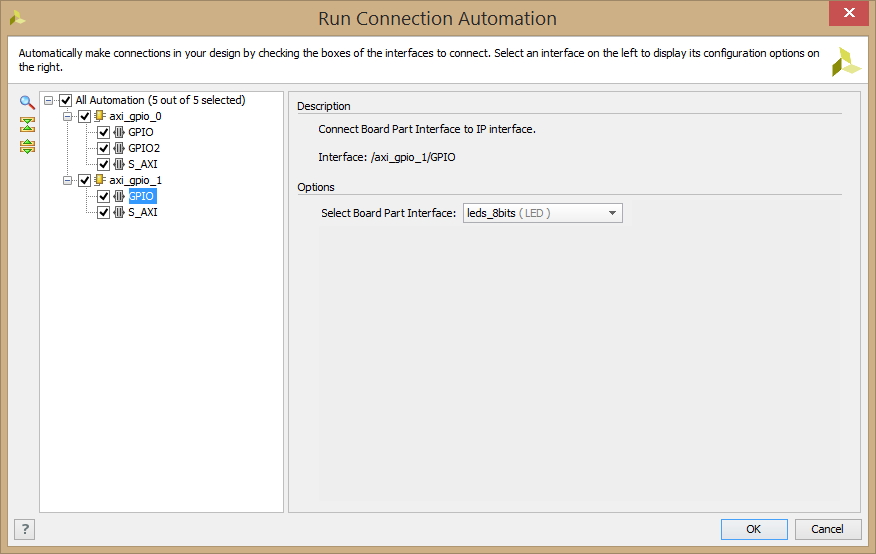
Task: Close the Run Connection Automation dialog
Action: (x=849, y=13)
